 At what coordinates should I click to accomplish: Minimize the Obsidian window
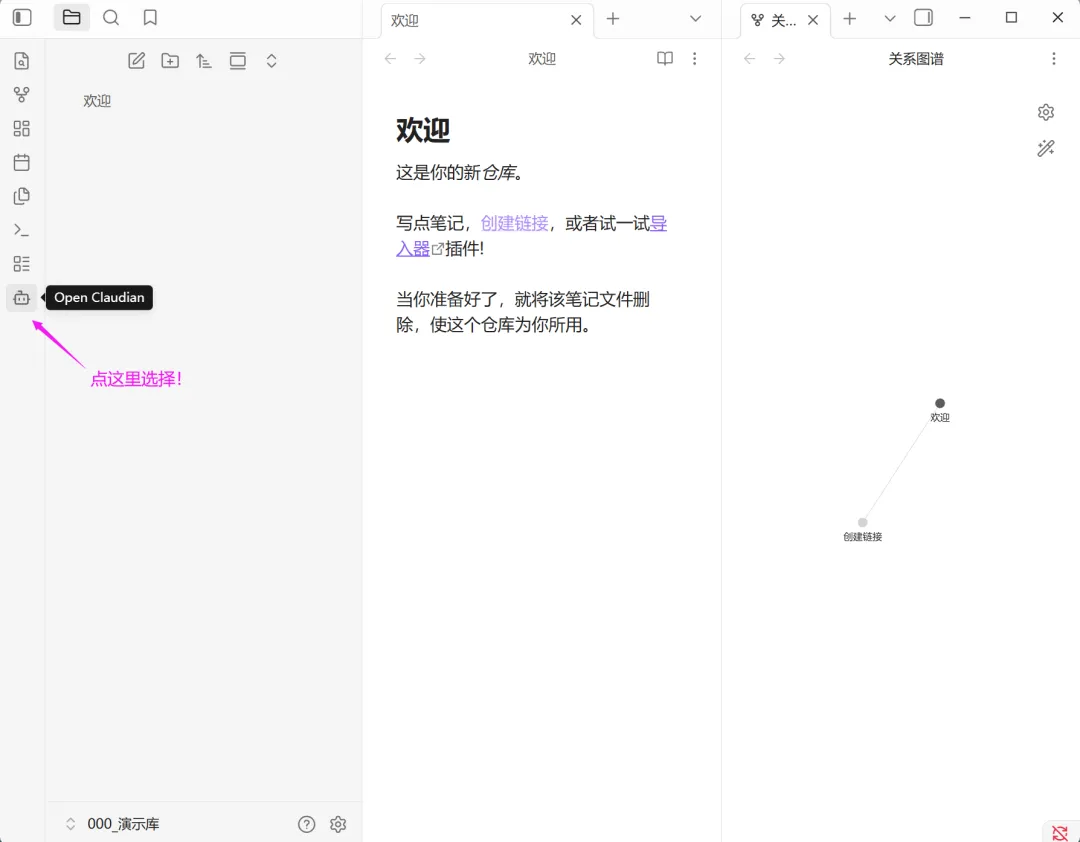tap(965, 18)
